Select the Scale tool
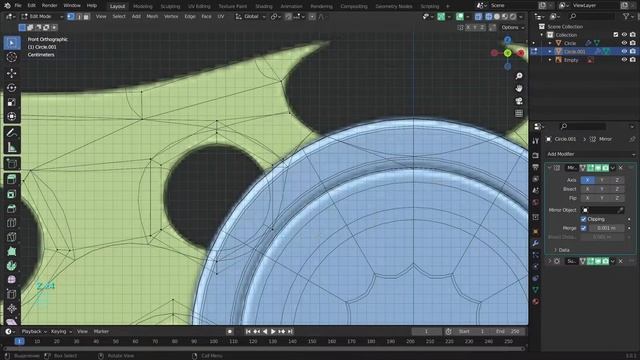Image resolution: width=640 pixels, height=360 pixels. click(x=12, y=102)
